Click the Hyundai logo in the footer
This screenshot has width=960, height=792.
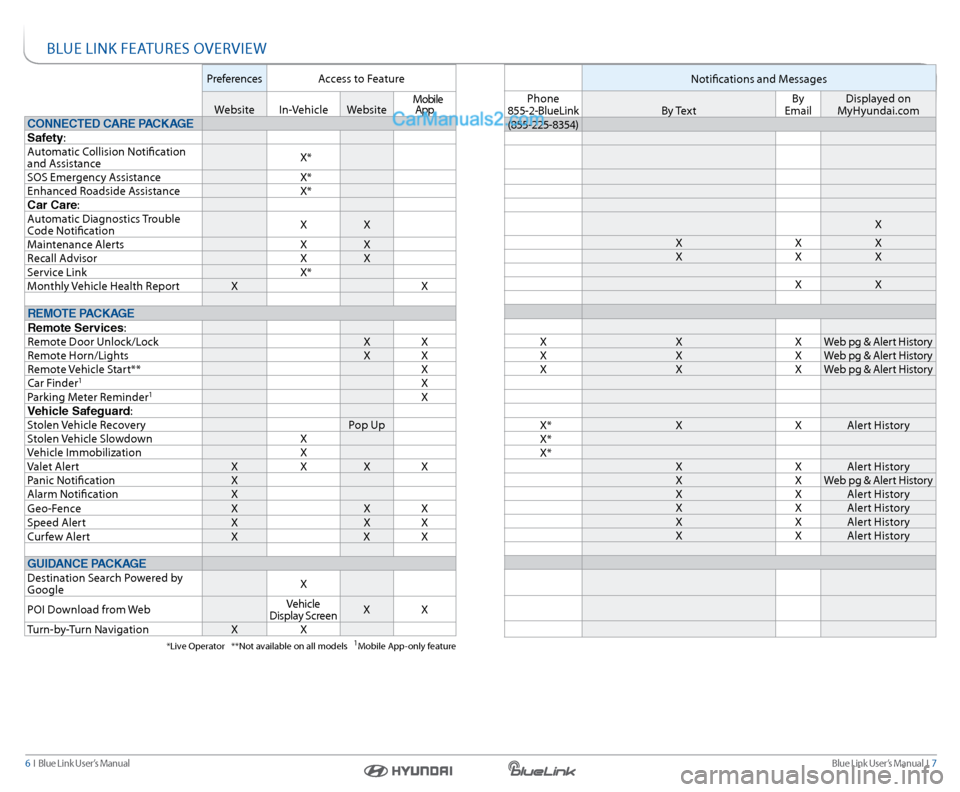tap(408, 771)
